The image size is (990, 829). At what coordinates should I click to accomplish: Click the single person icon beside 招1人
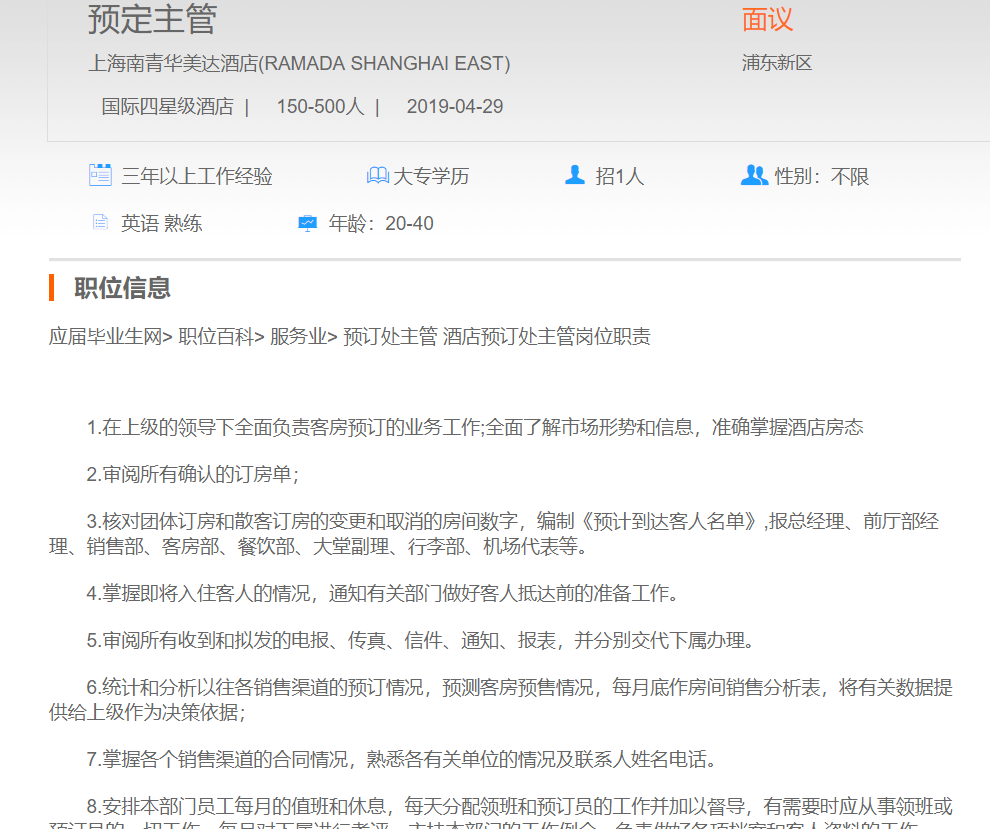[575, 175]
